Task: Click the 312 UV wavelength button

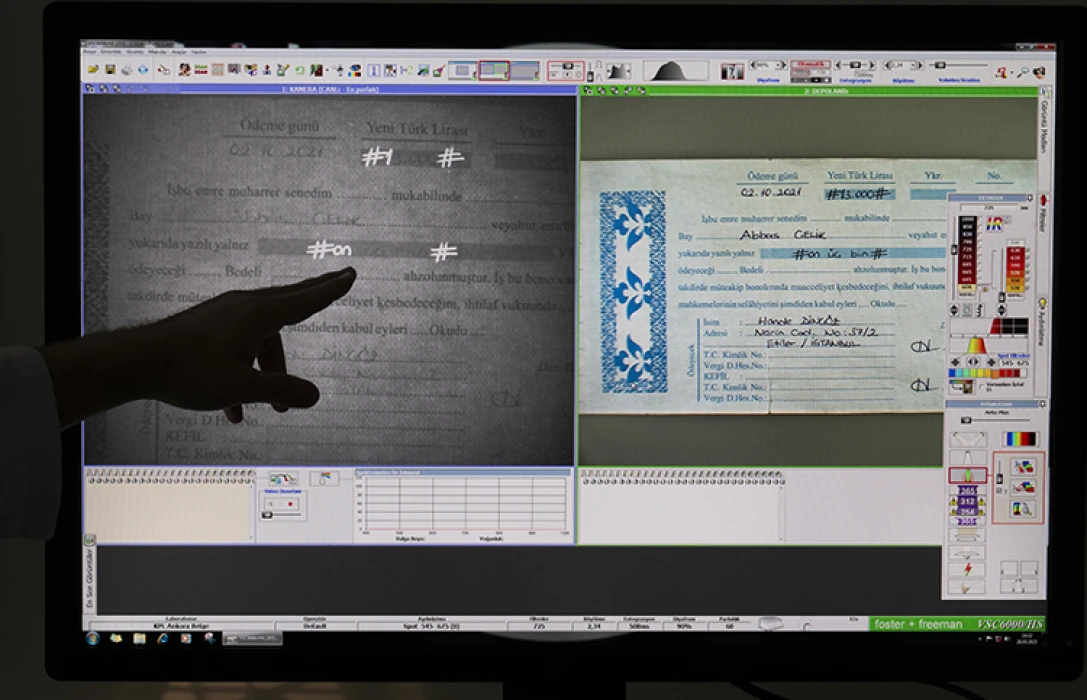Action: point(968,501)
